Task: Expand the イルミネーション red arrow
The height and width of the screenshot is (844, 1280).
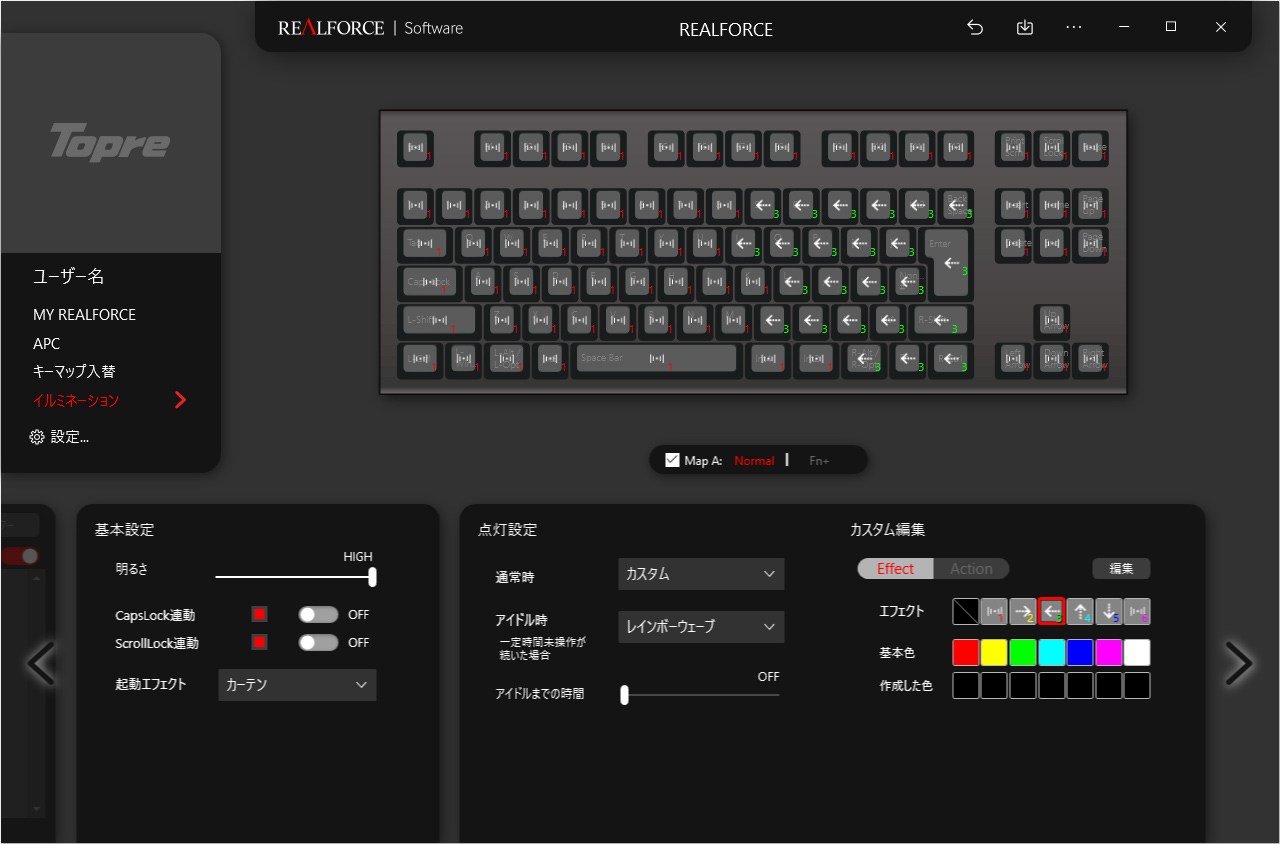Action: (180, 400)
